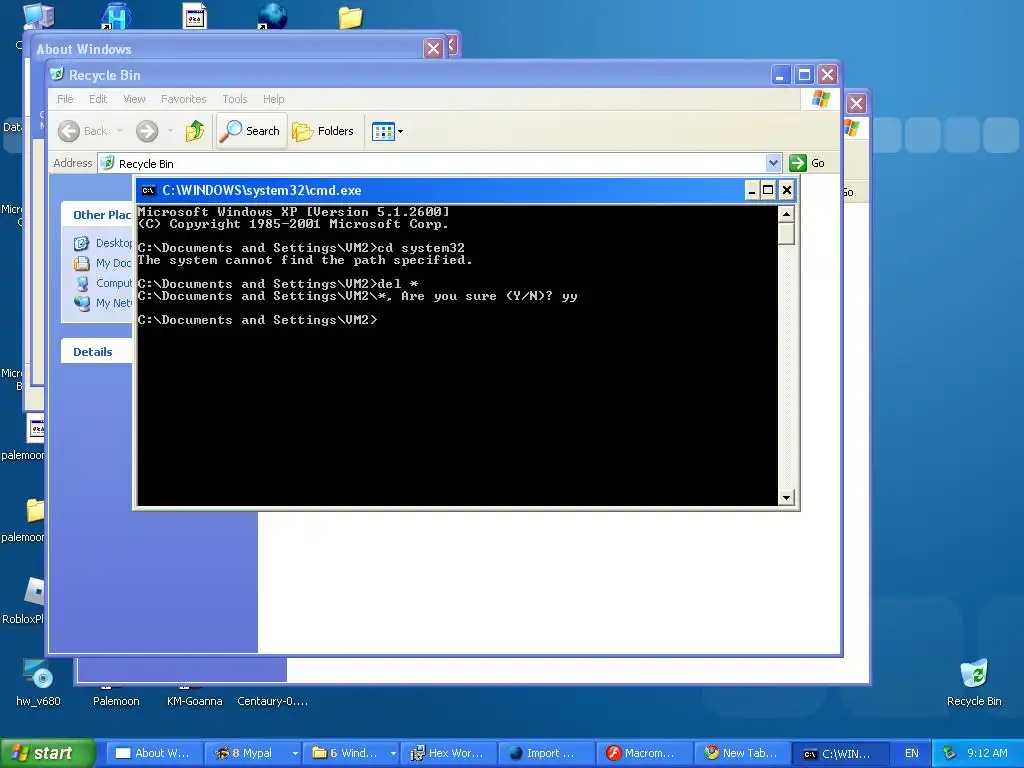1024x768 pixels.
Task: Expand the Forward history dropdown arrow
Action: [170, 131]
